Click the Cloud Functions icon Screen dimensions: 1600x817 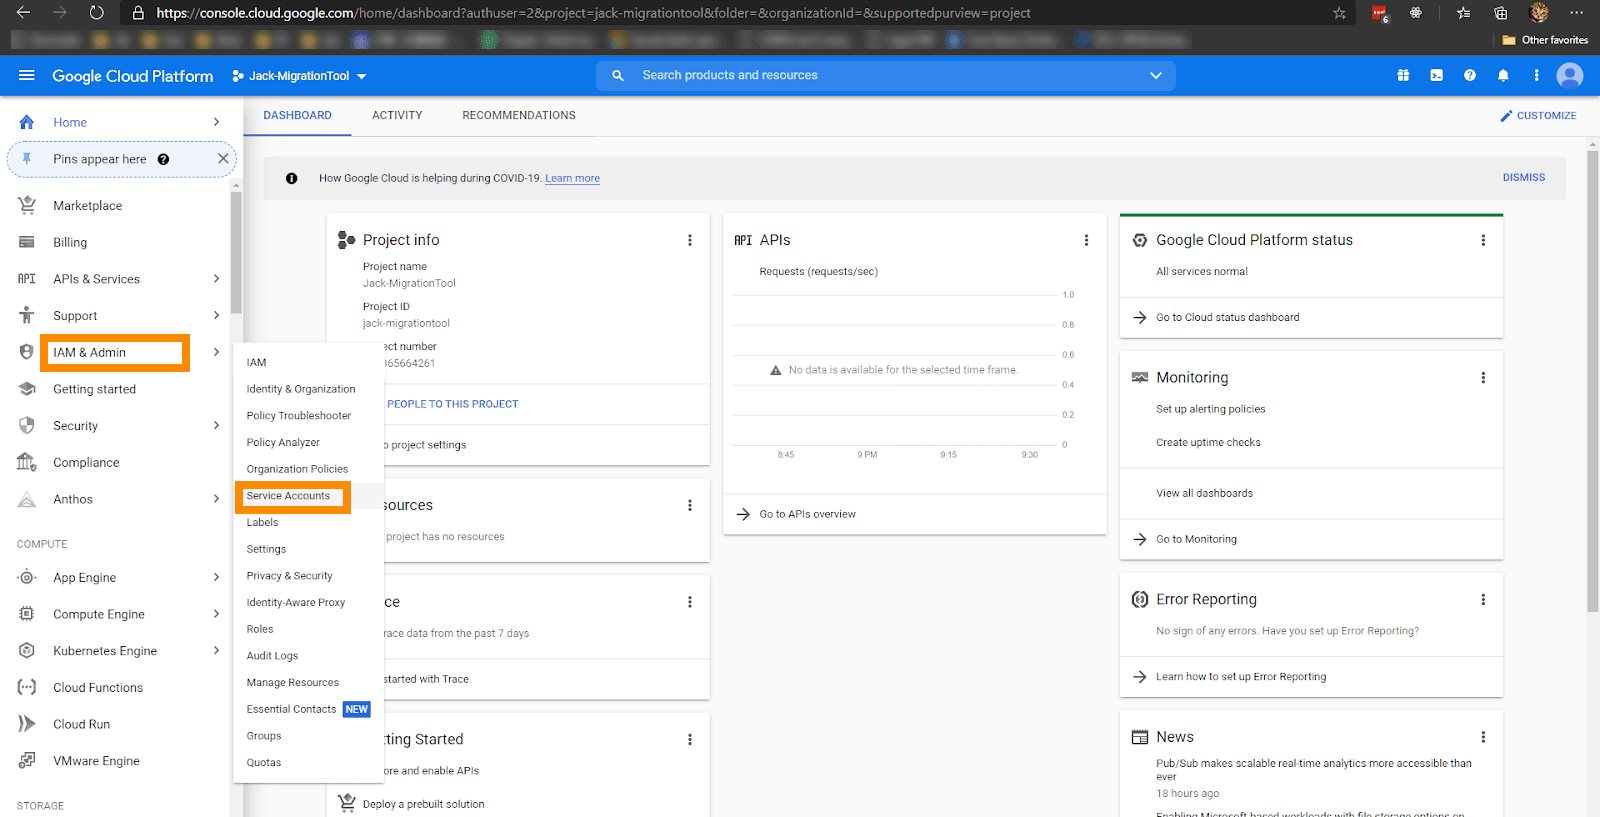(x=27, y=688)
